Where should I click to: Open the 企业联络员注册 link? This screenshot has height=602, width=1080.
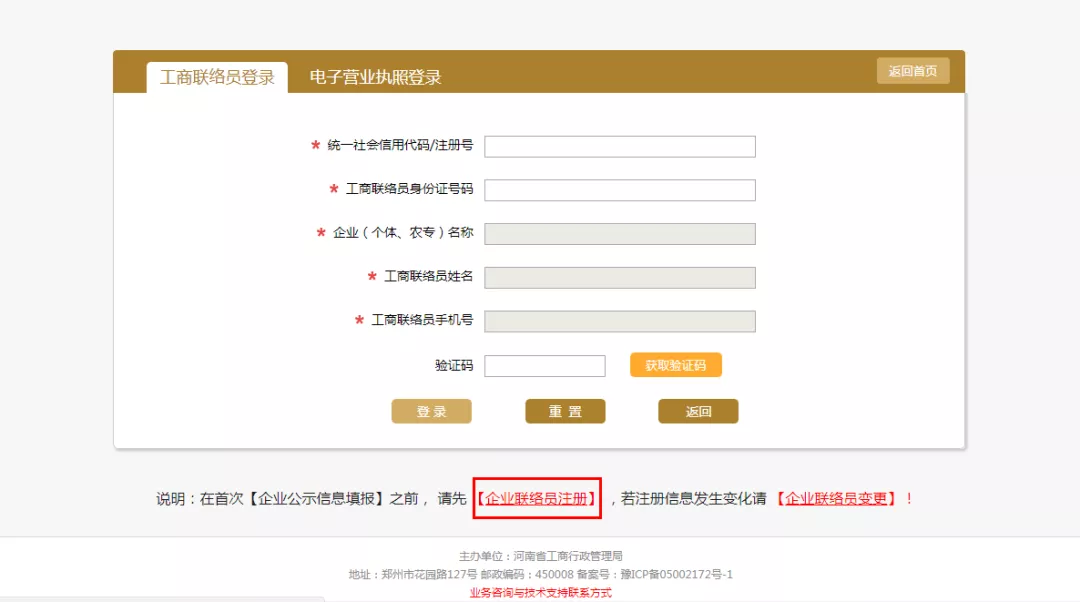(537, 498)
